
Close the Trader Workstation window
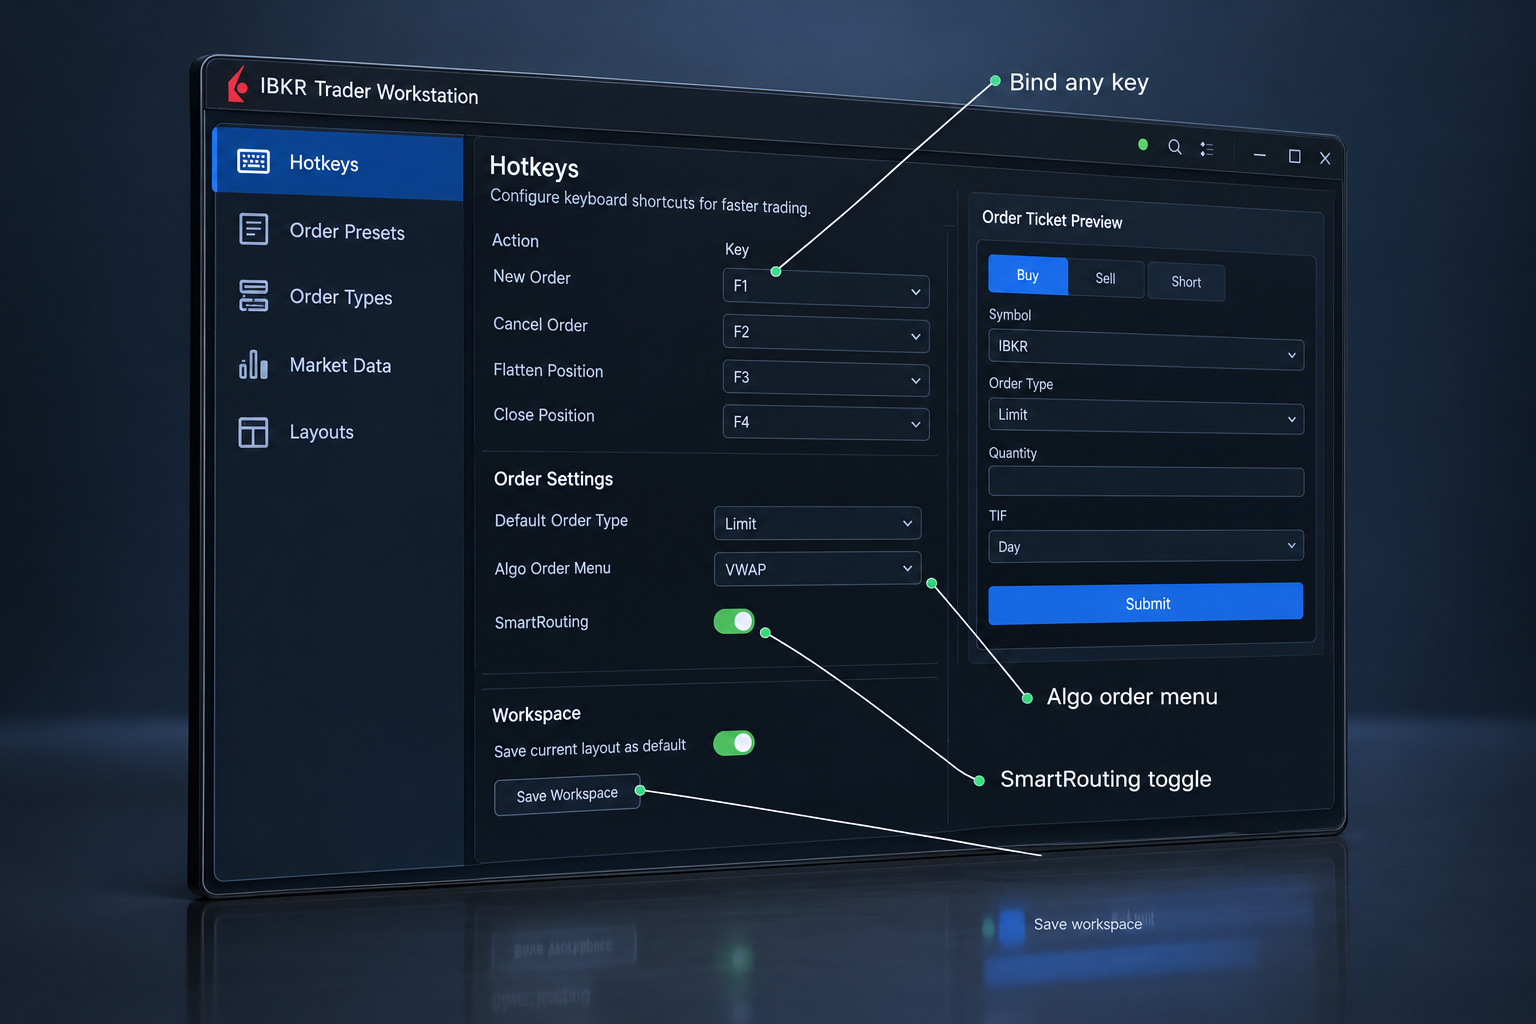tap(1325, 158)
